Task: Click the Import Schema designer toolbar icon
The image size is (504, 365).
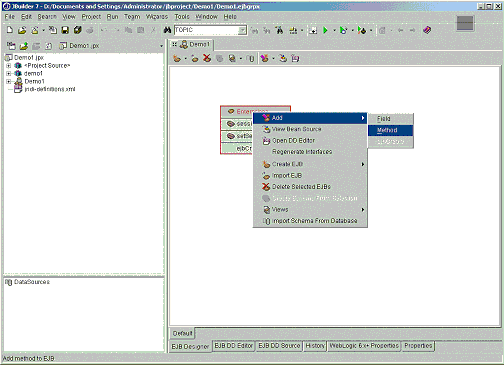Action: pos(251,59)
